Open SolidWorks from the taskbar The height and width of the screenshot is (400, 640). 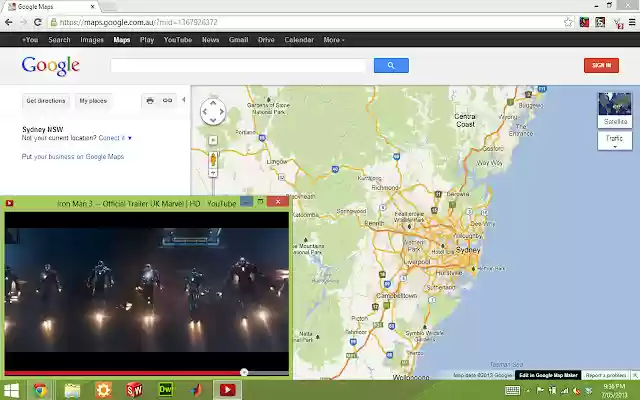tap(134, 390)
